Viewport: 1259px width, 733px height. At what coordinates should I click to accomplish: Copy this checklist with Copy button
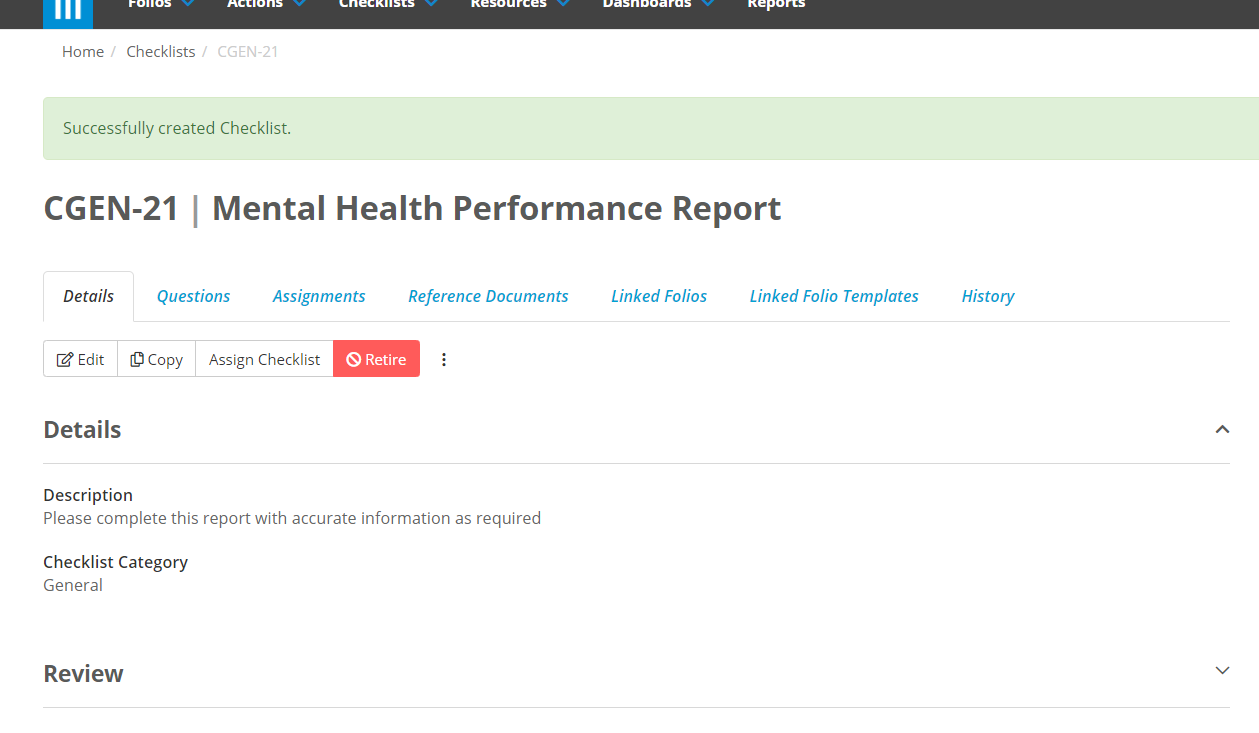click(156, 359)
